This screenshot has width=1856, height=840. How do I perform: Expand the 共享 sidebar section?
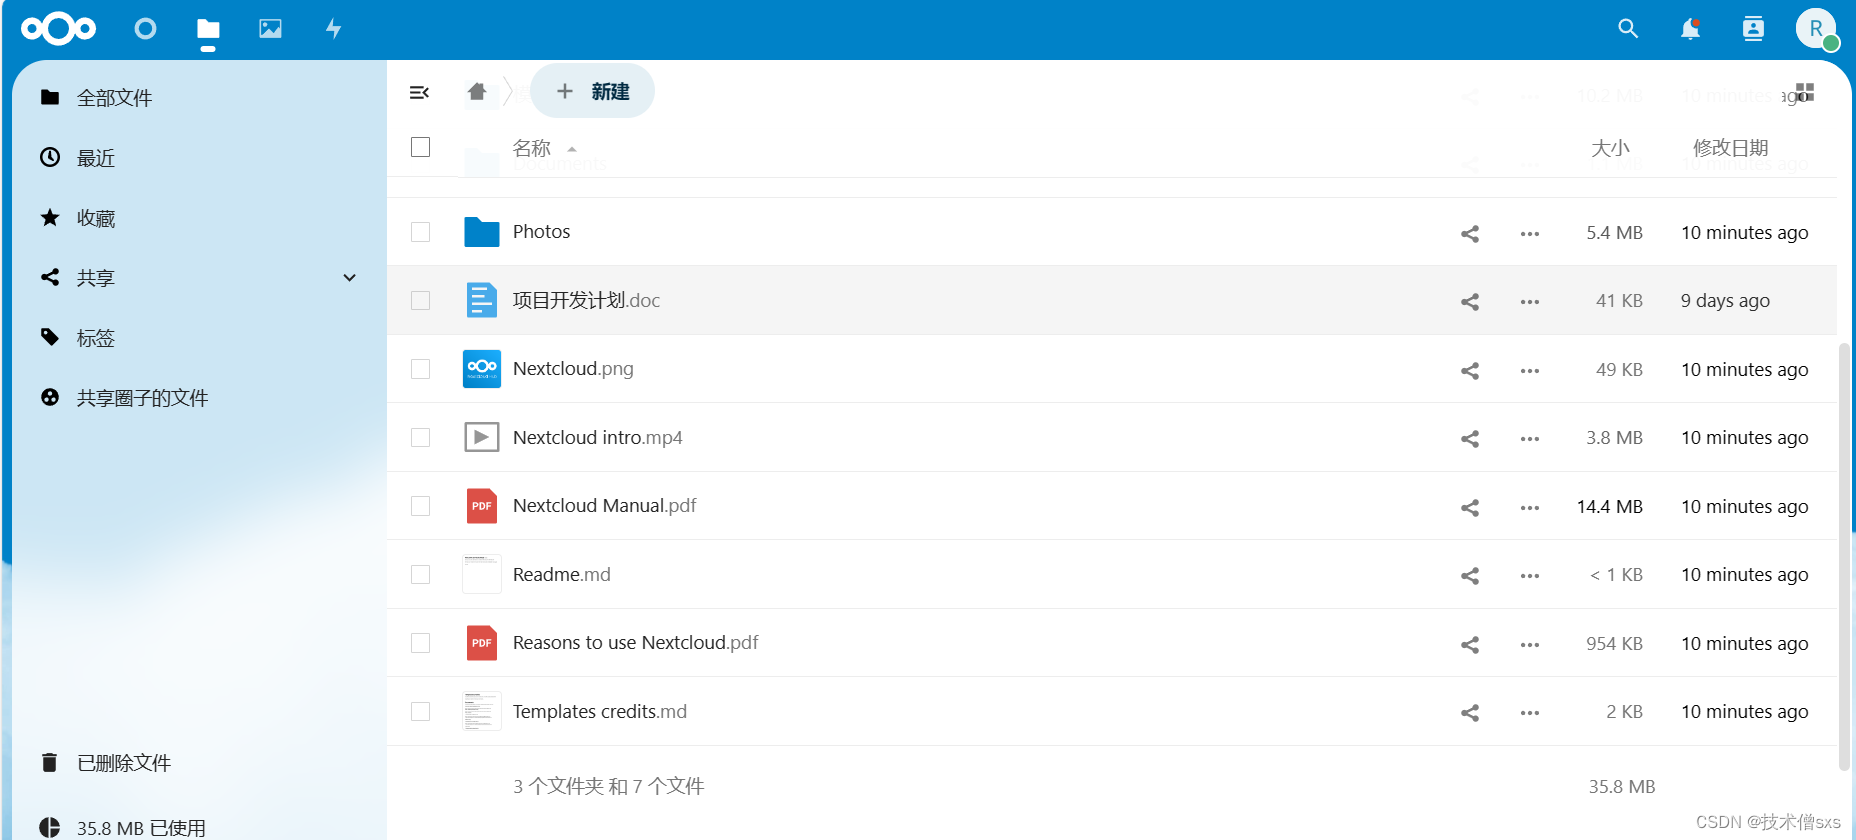350,278
